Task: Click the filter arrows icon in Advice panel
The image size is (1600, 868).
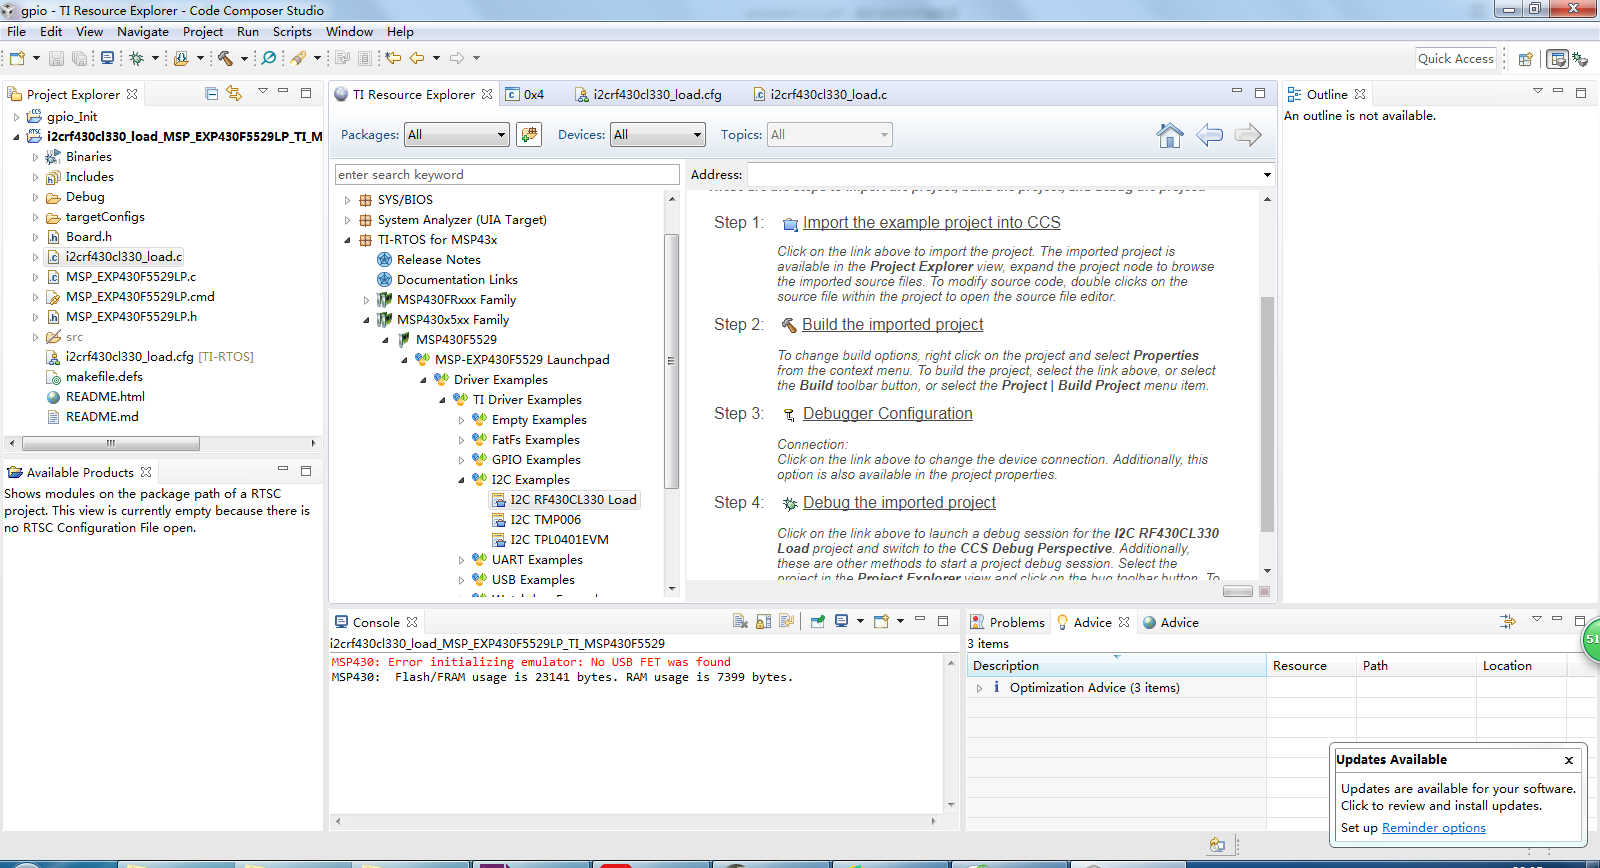Action: click(1508, 621)
